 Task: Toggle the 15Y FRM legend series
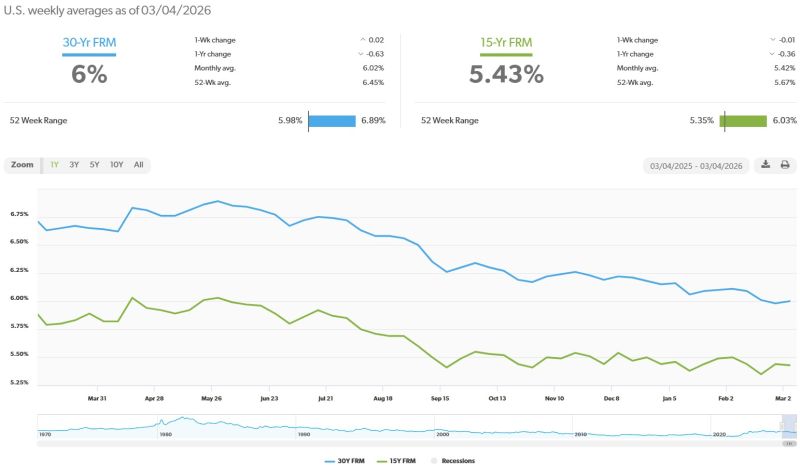pyautogui.click(x=401, y=461)
